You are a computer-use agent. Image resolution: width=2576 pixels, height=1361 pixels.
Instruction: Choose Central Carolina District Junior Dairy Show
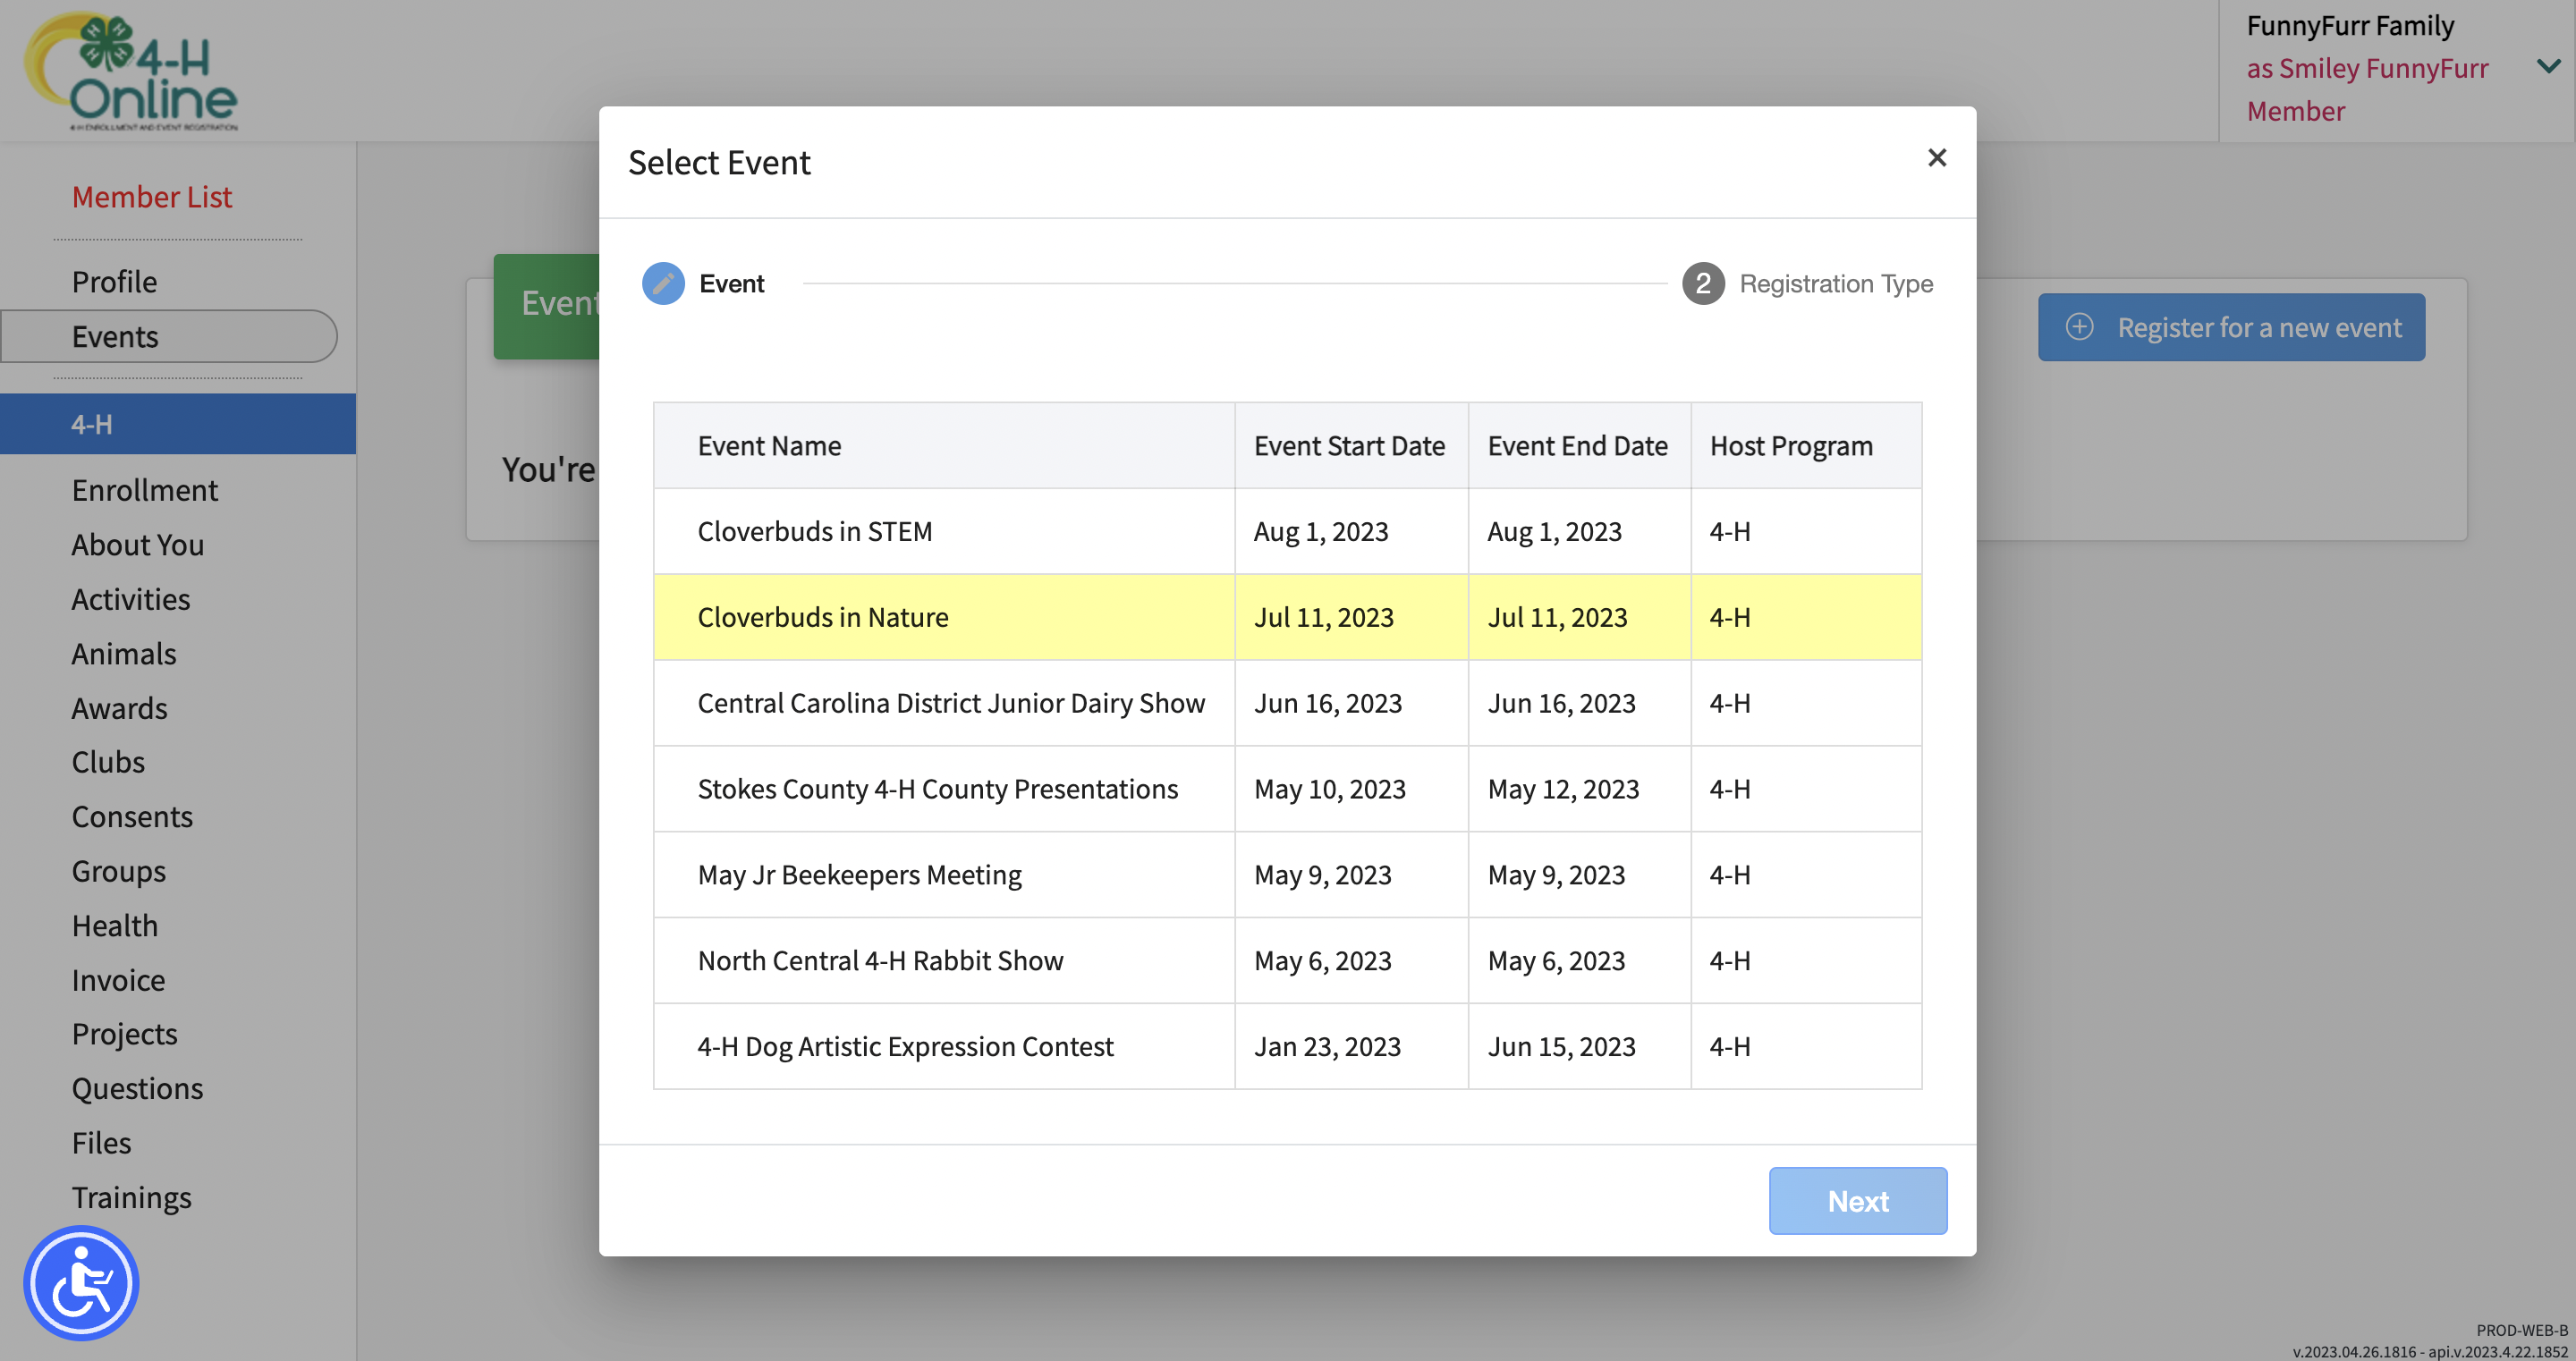950,703
